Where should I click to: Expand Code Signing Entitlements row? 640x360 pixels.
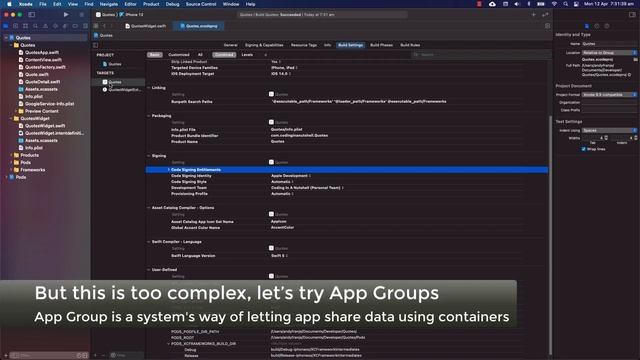tap(168, 170)
